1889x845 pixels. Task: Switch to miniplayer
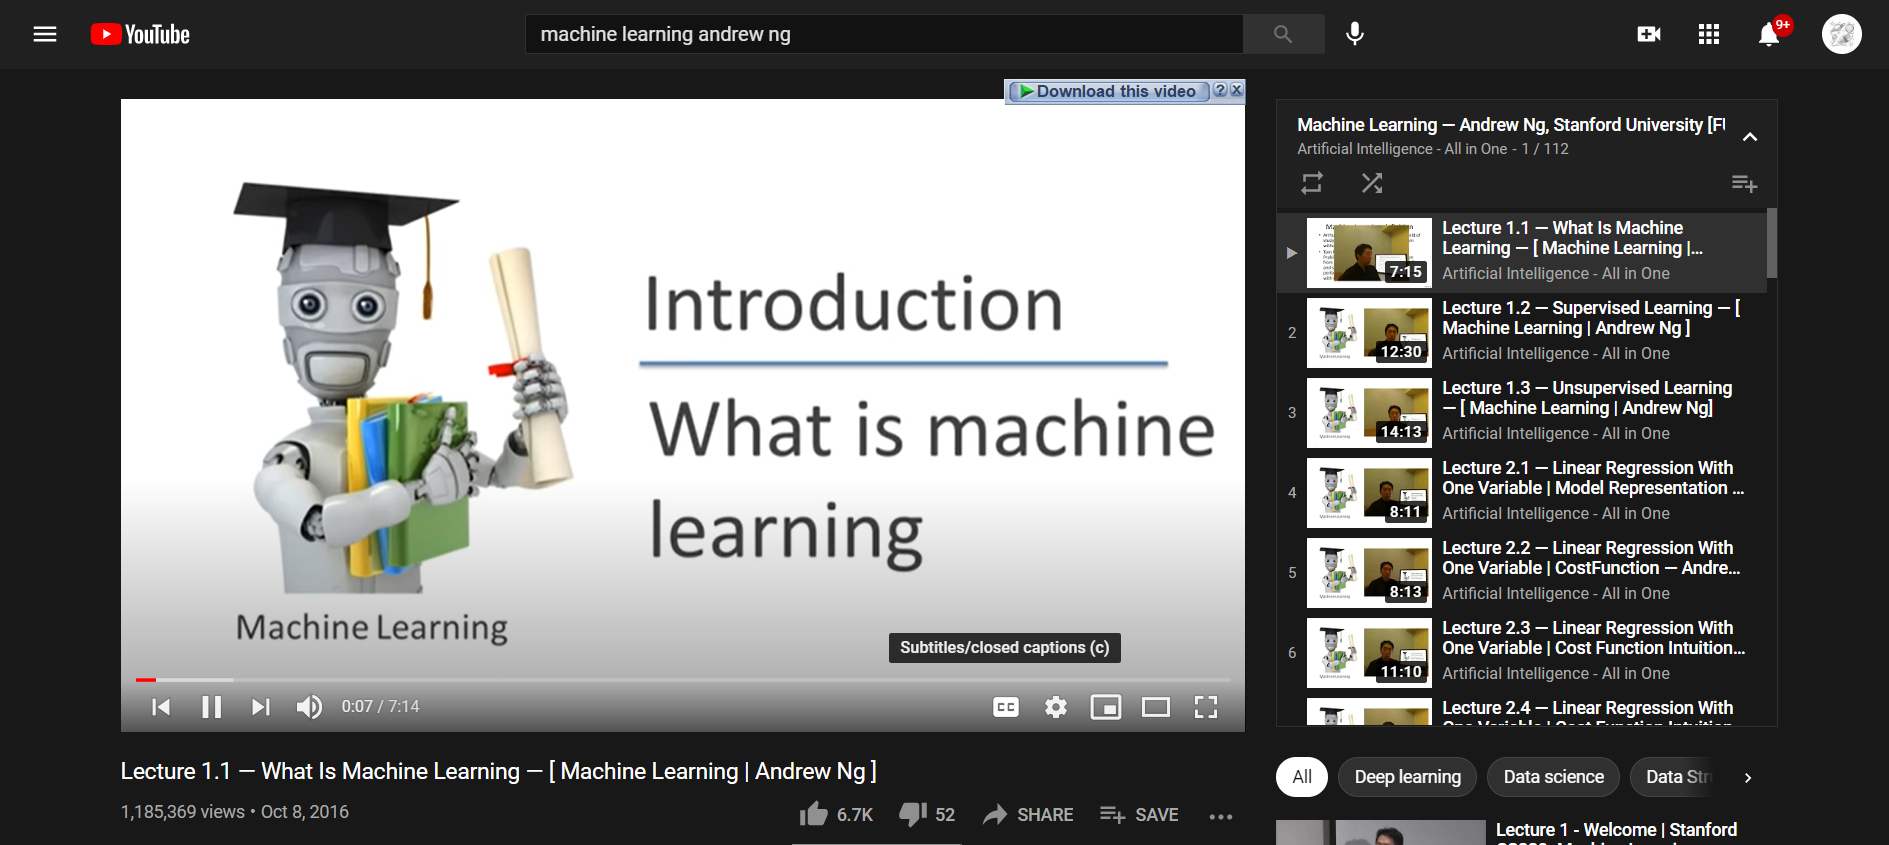click(x=1106, y=707)
